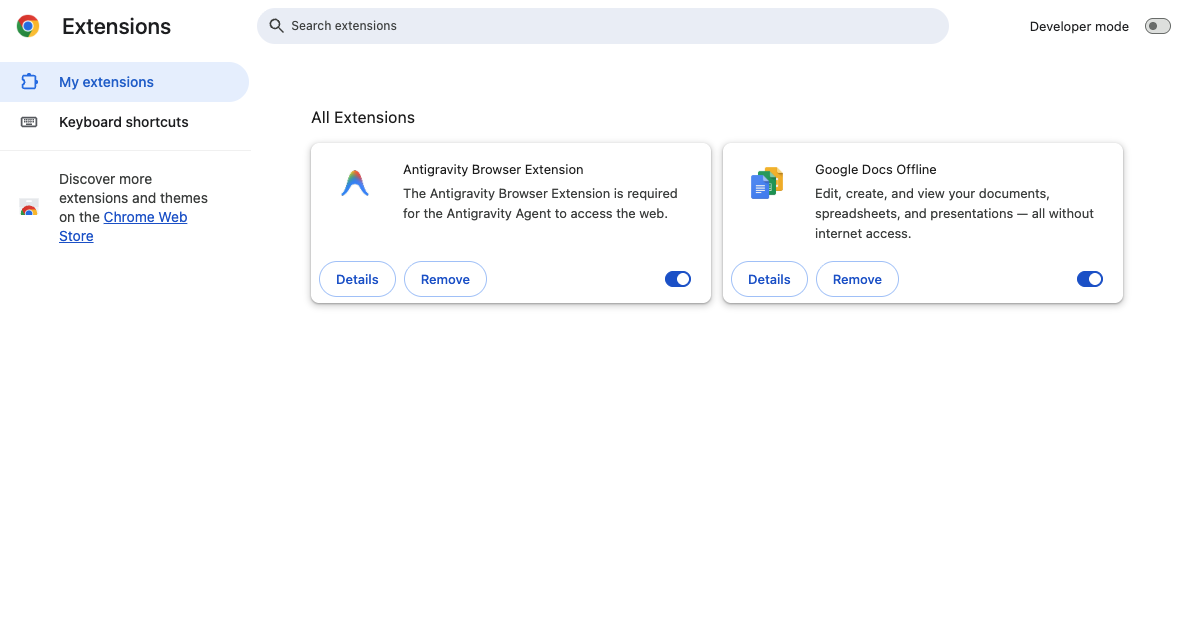Enable Developer mode switch
Image resolution: width=1180 pixels, height=617 pixels.
pyautogui.click(x=1157, y=26)
